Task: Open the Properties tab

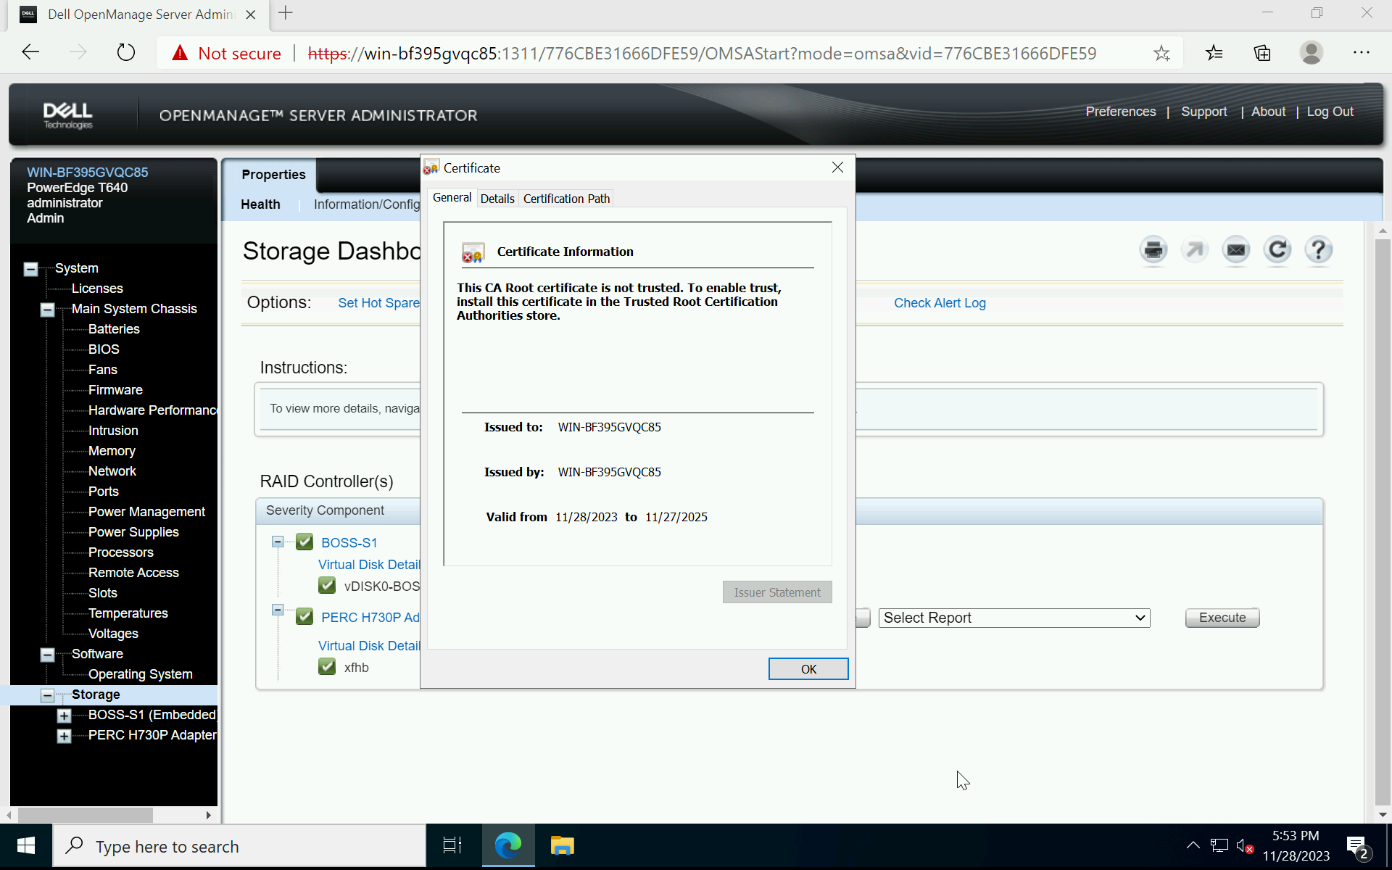Action: click(273, 174)
